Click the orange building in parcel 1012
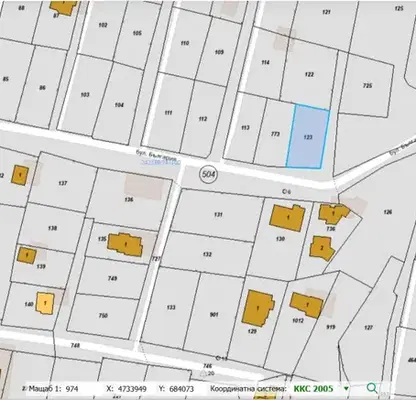Viewport: 416px width, 400px height. click(x=307, y=305)
